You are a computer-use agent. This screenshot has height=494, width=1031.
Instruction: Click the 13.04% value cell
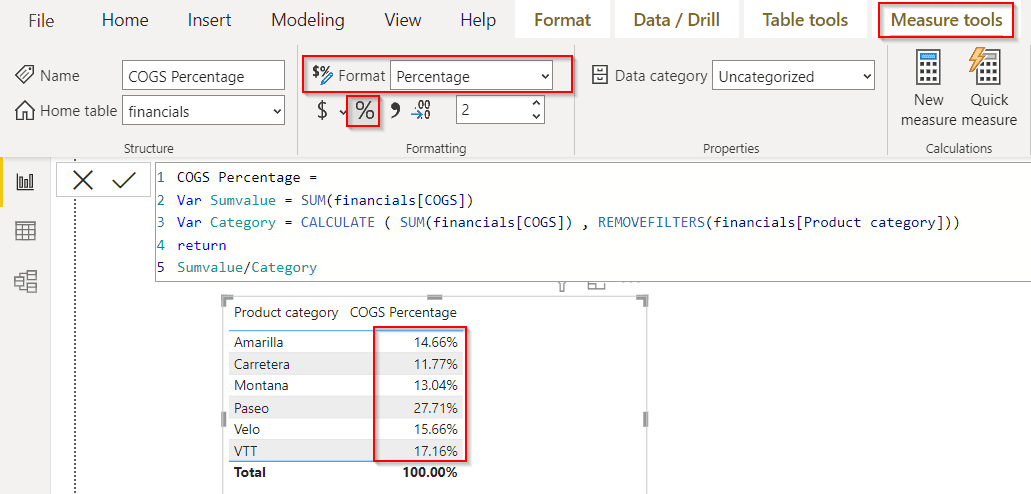click(x=437, y=385)
